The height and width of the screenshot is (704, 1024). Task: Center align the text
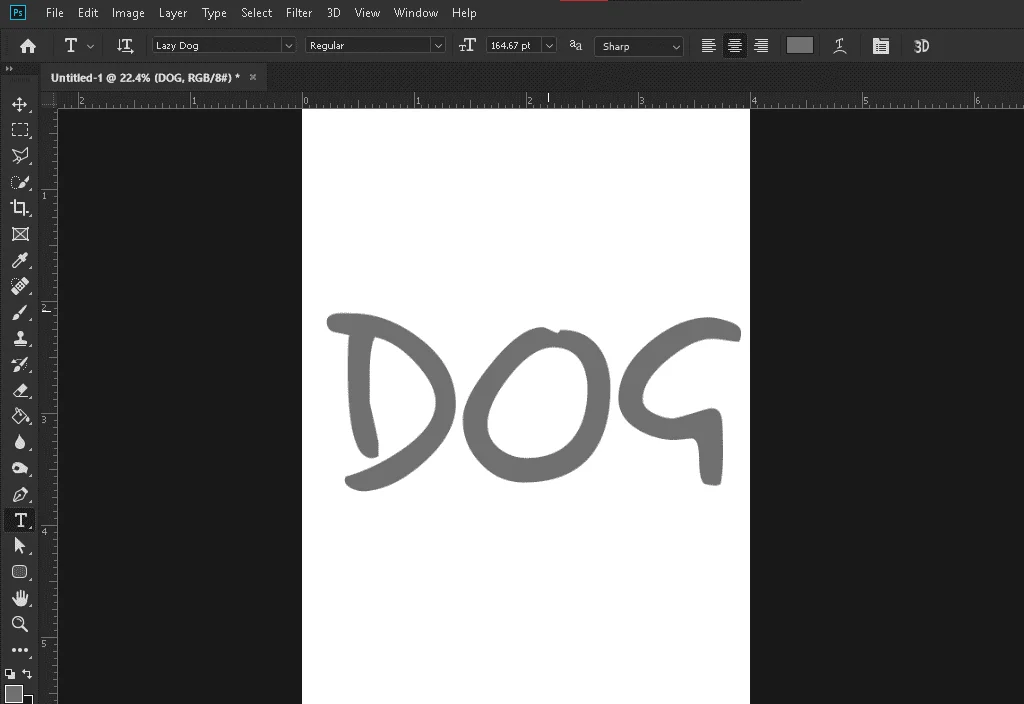(735, 46)
